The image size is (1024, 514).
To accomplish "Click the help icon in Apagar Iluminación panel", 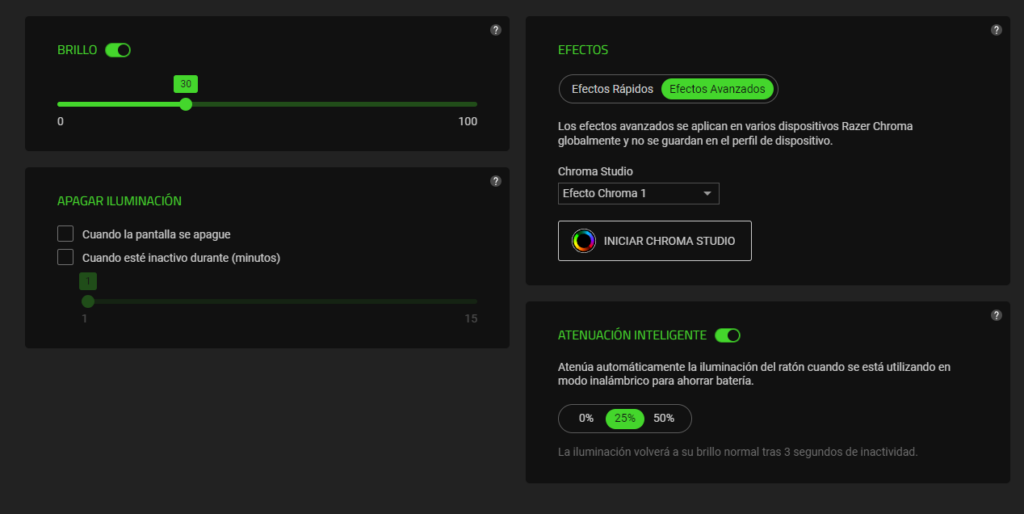I will click(x=496, y=181).
